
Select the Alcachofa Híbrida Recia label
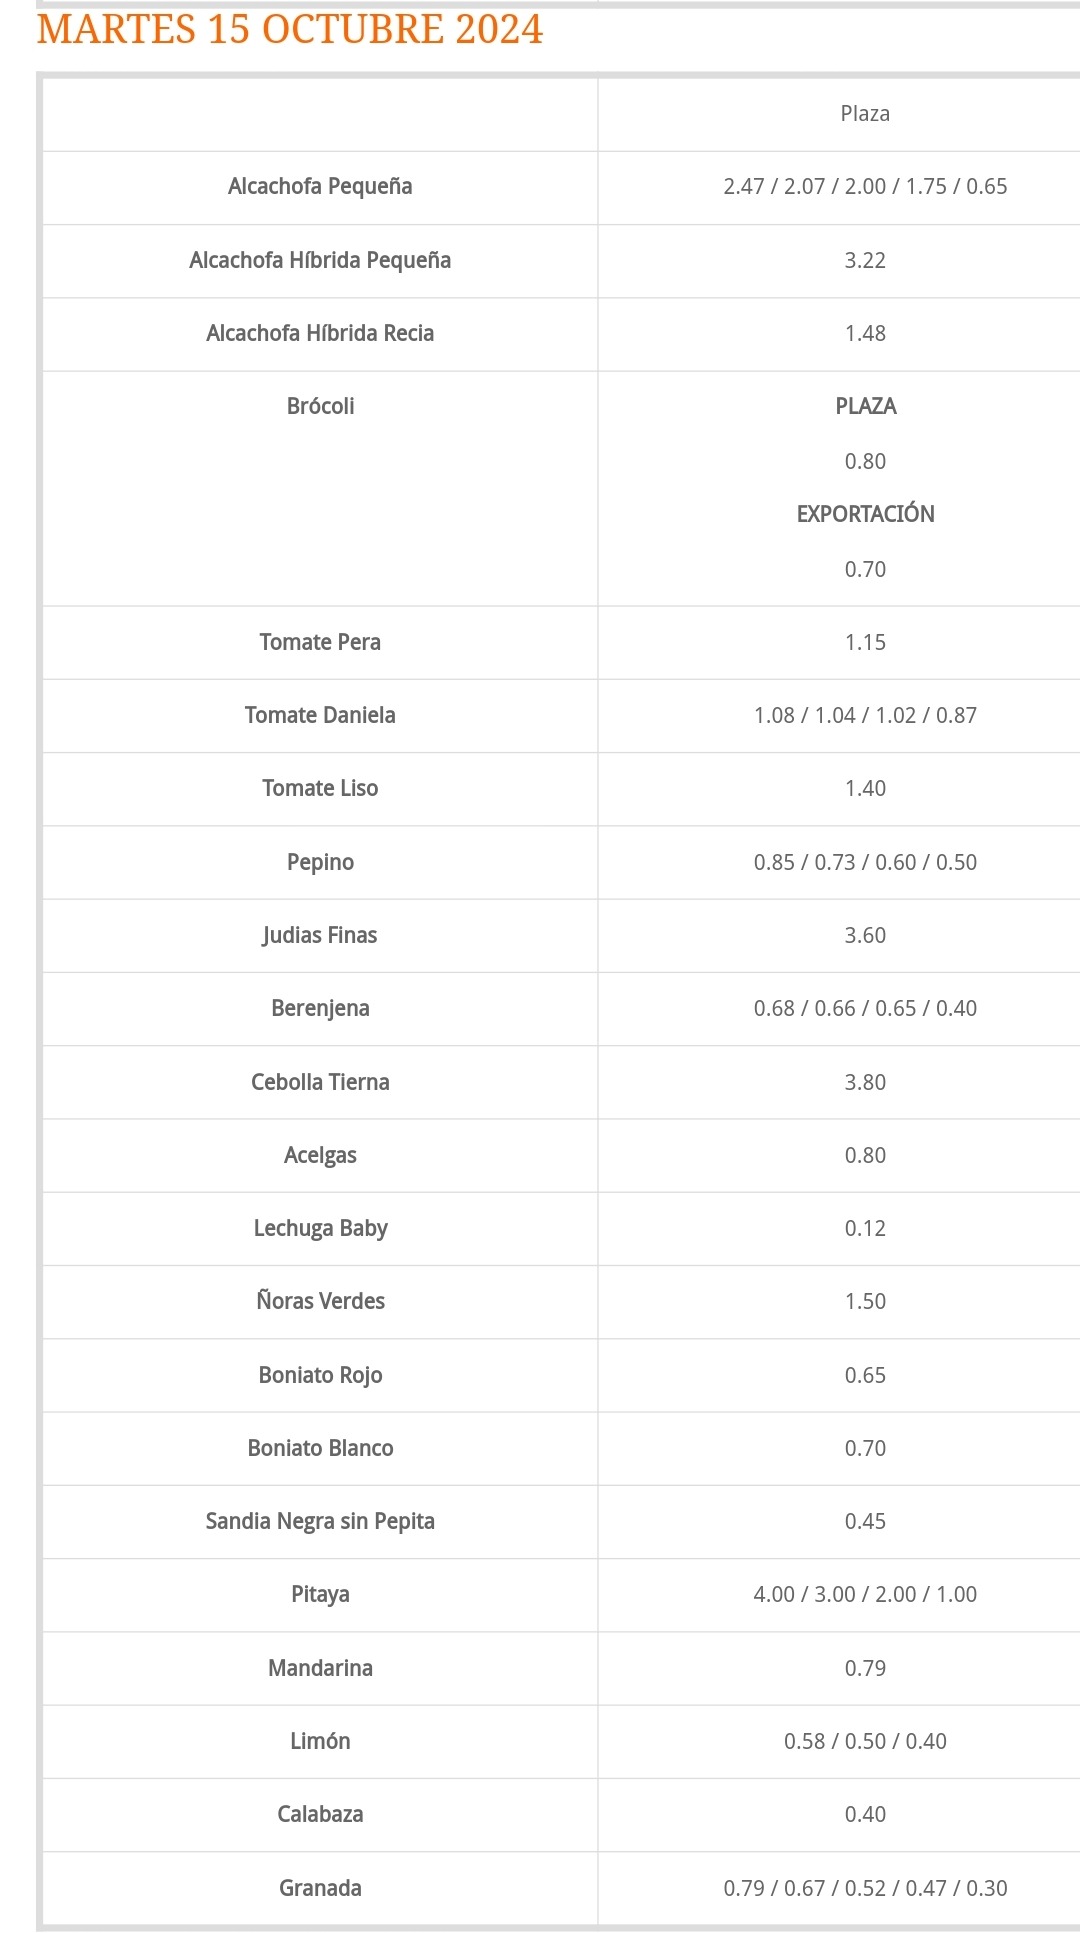click(320, 334)
